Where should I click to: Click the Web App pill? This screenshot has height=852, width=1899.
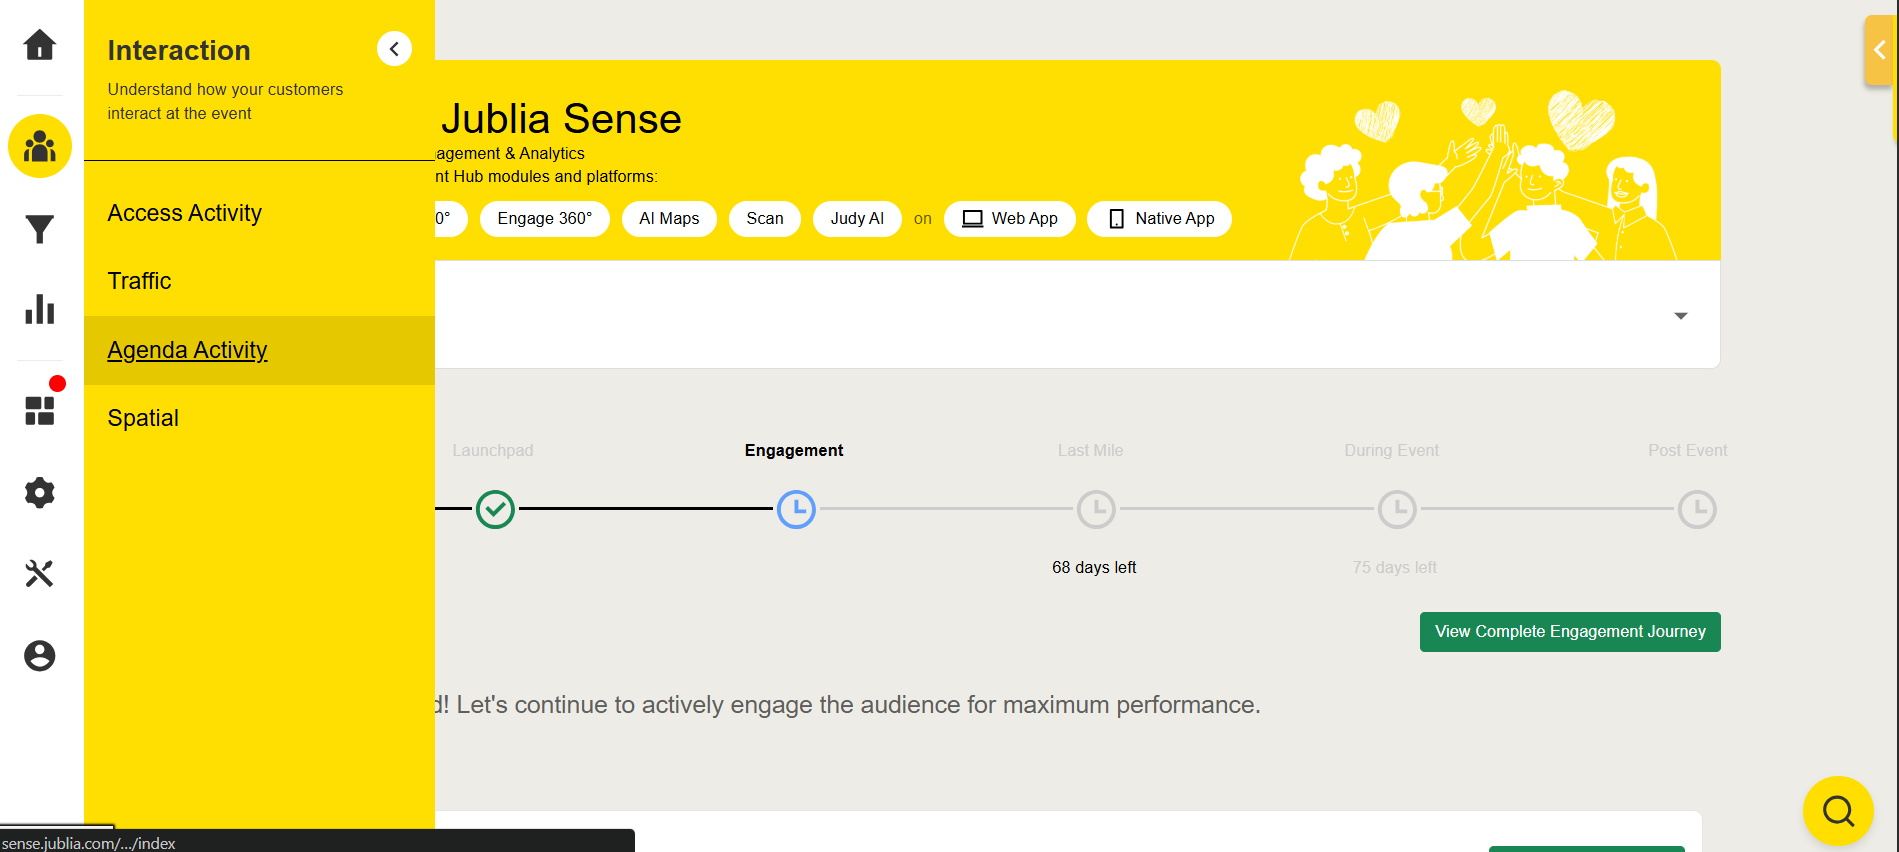coord(1010,219)
